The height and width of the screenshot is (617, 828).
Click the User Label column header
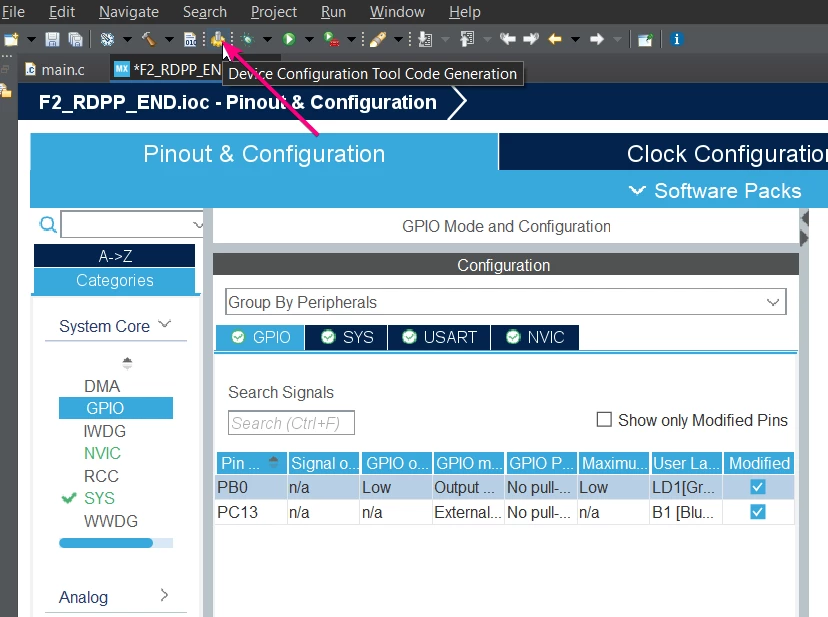tap(686, 463)
